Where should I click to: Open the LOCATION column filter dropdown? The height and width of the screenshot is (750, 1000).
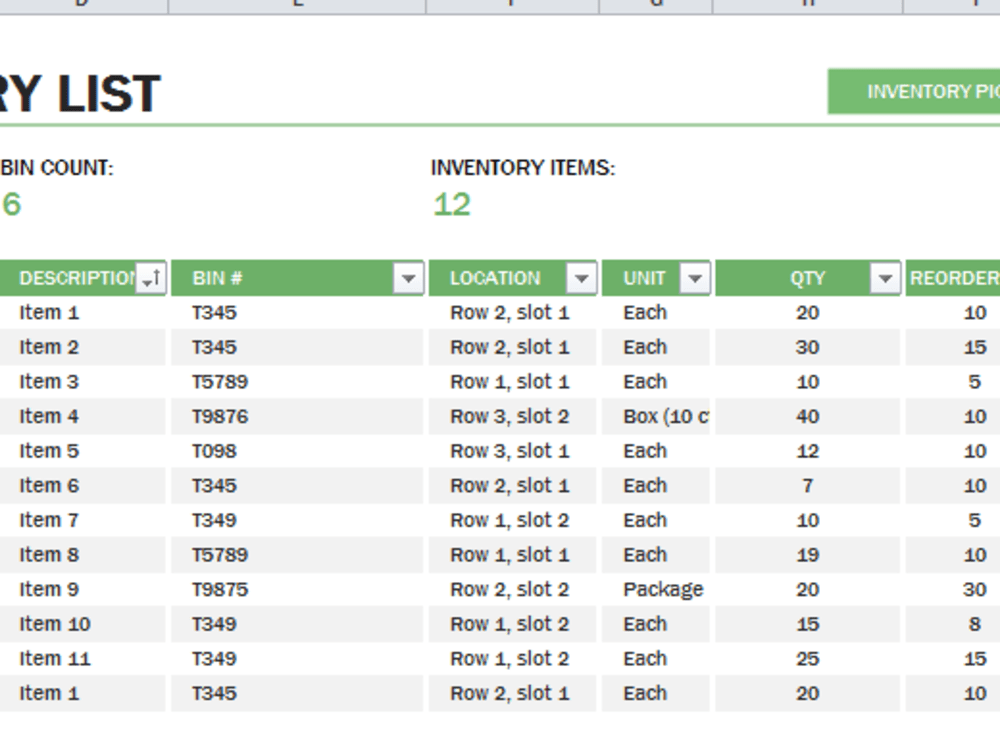[581, 278]
